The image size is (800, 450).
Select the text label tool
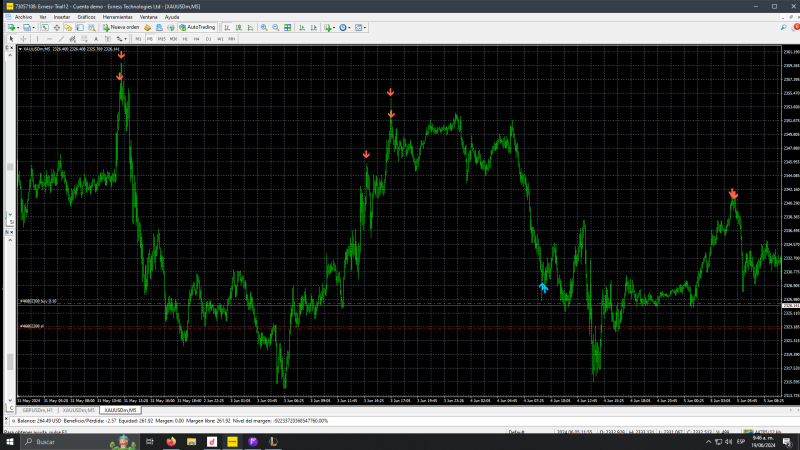pos(108,39)
